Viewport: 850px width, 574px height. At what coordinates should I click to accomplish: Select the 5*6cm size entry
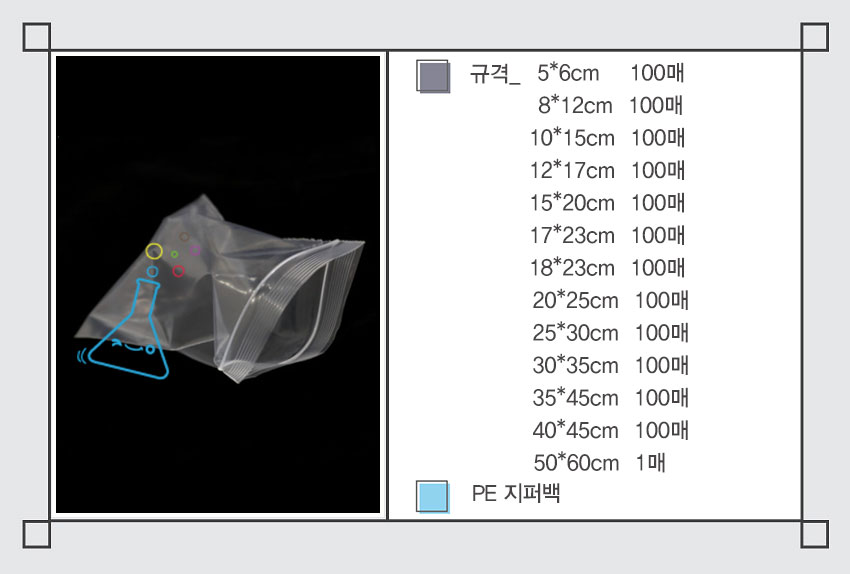pos(568,73)
